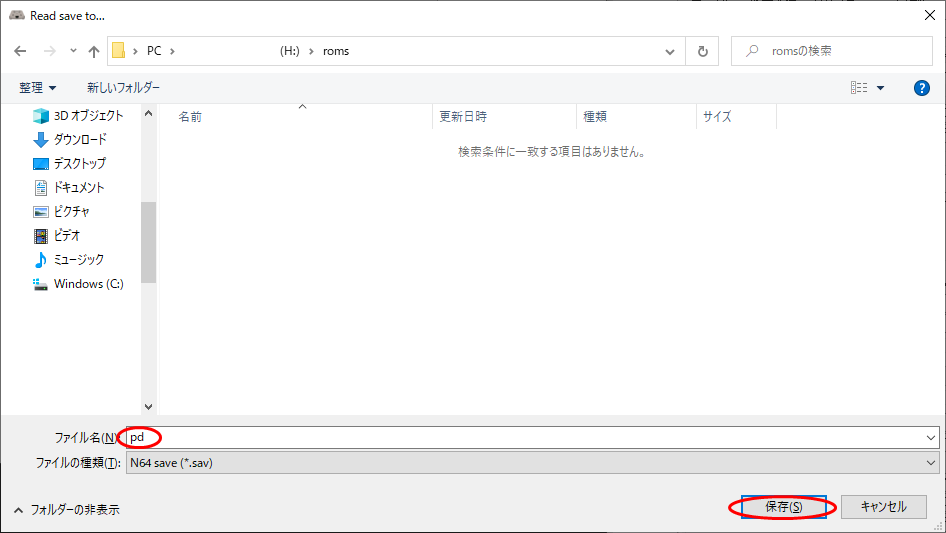Viewport: 946px width, 533px height.
Task: Open view options dropdown arrow
Action: pos(880,88)
